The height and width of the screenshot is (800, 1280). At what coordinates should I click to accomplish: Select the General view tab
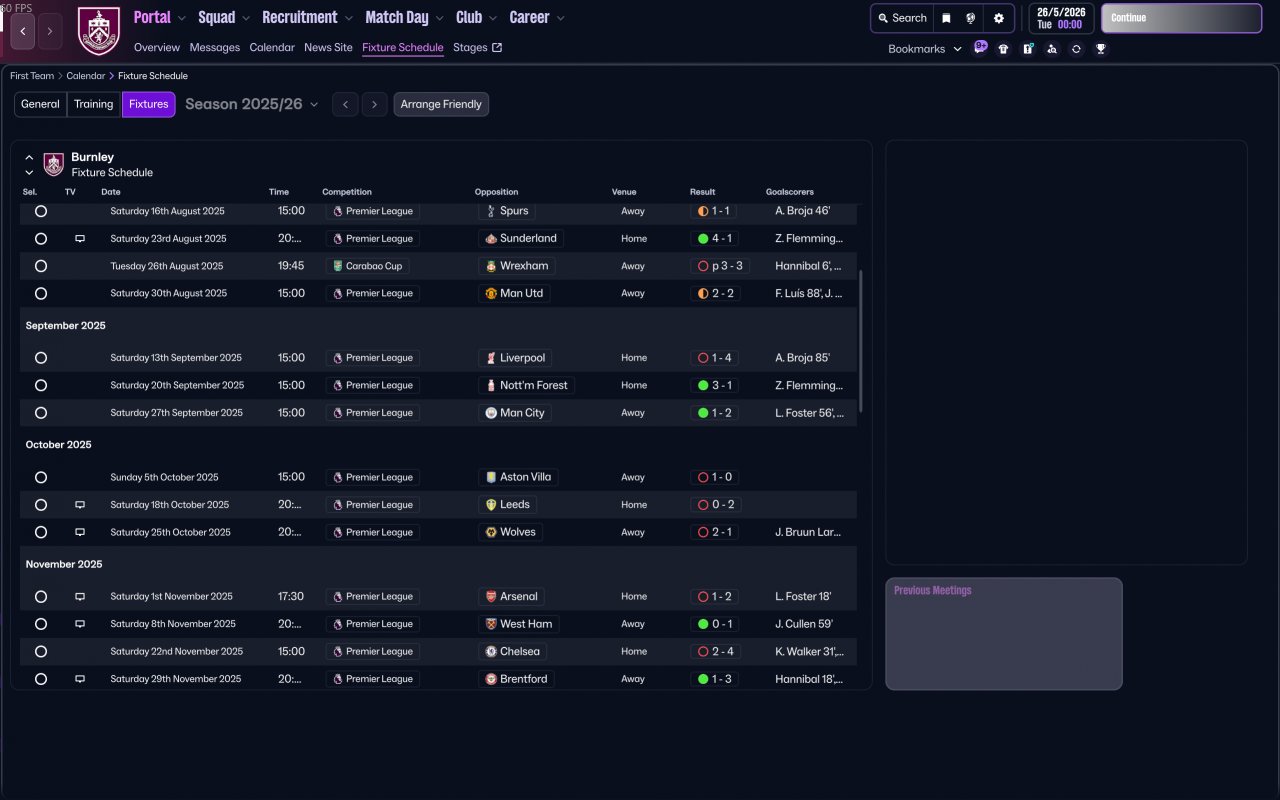(41, 104)
